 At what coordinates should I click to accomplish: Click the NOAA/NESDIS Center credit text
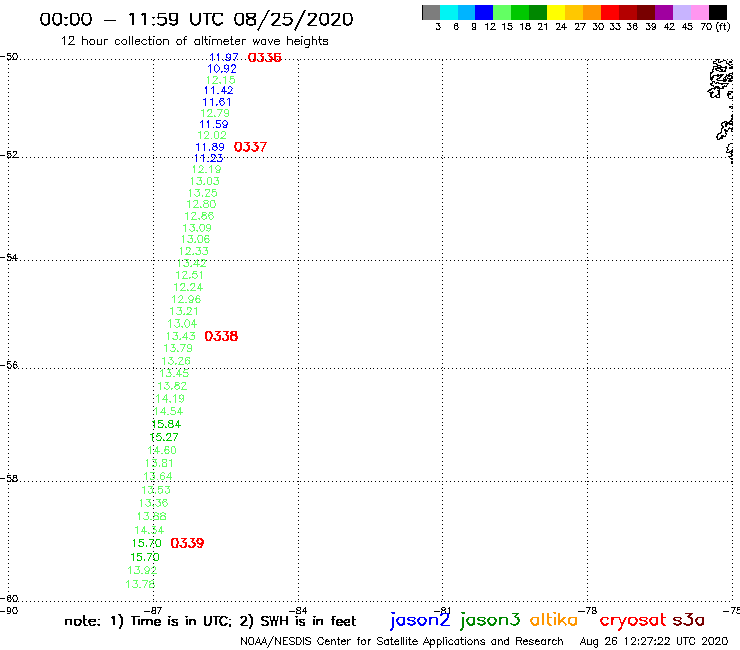[402, 641]
